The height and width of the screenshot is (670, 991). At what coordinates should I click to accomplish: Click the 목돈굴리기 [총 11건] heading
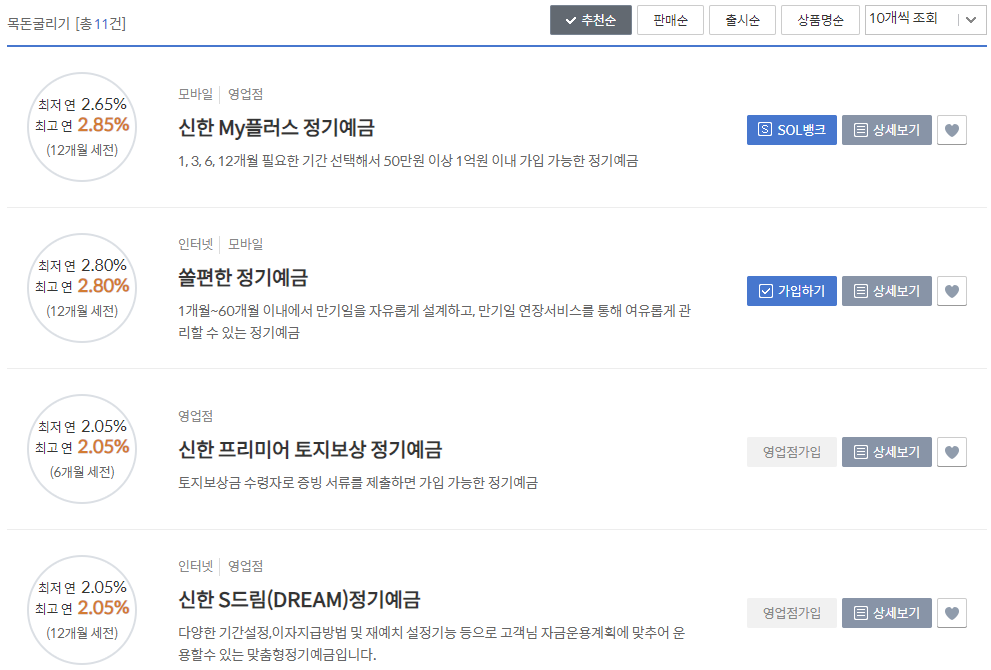coord(66,23)
